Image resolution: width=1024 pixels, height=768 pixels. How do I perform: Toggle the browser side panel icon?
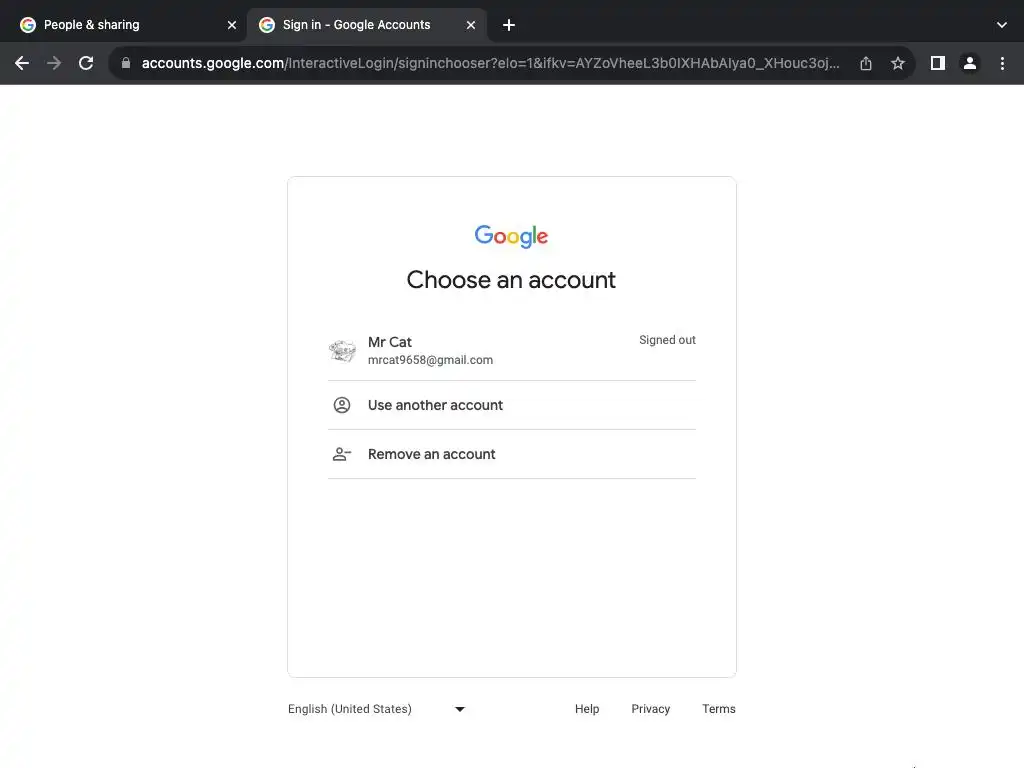[937, 63]
